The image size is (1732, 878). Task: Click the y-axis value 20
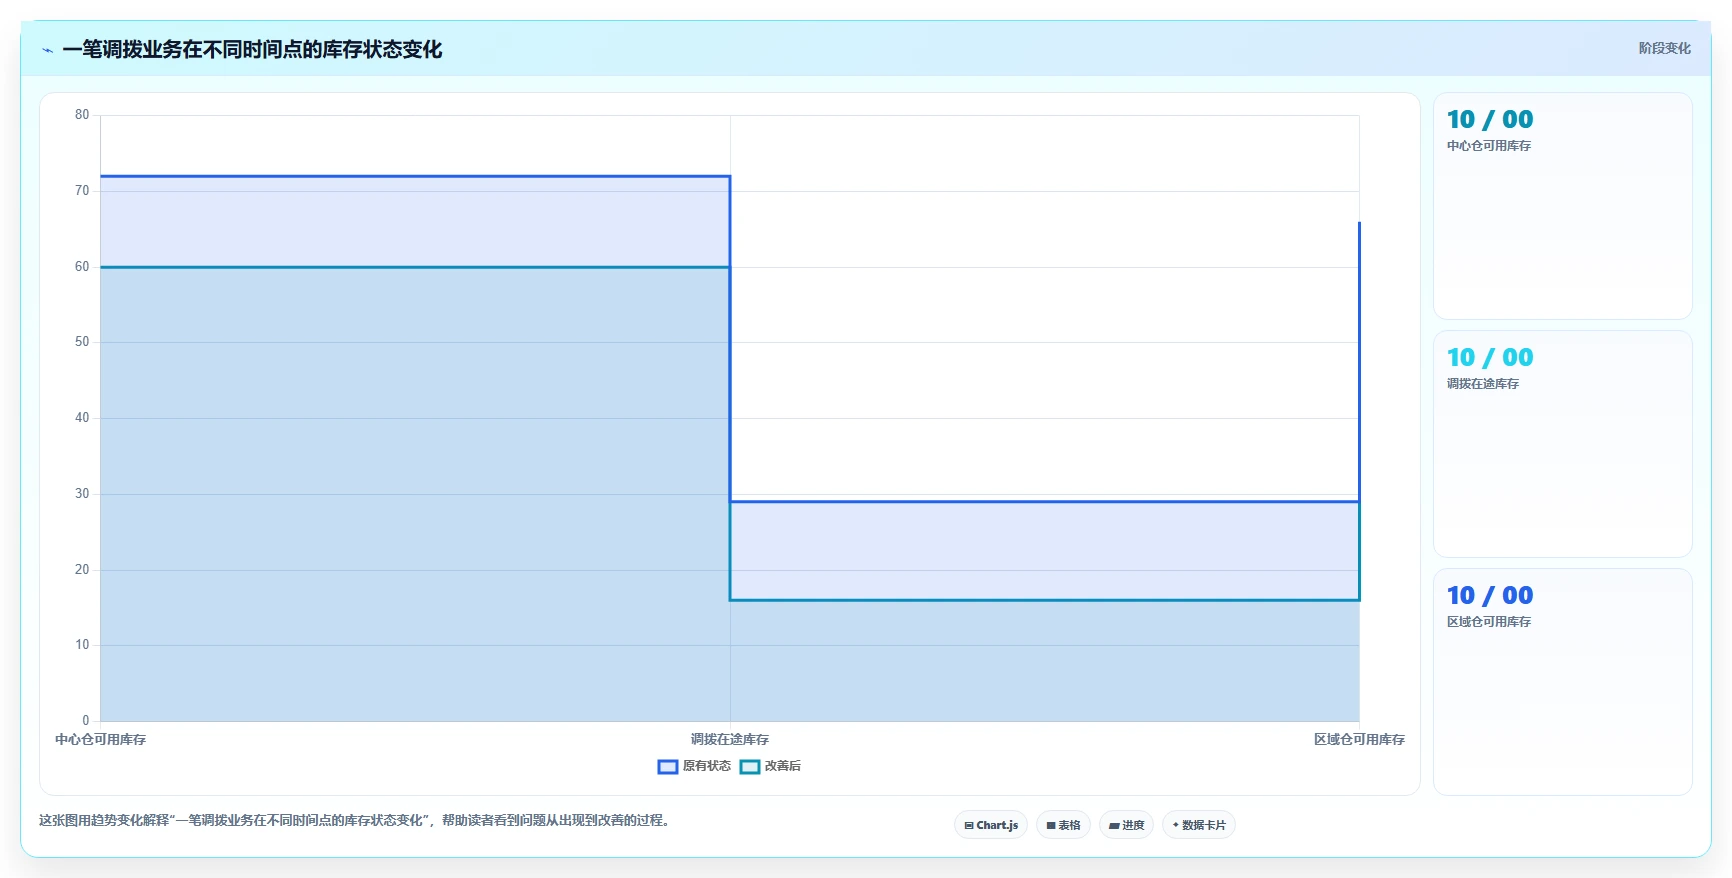(82, 570)
